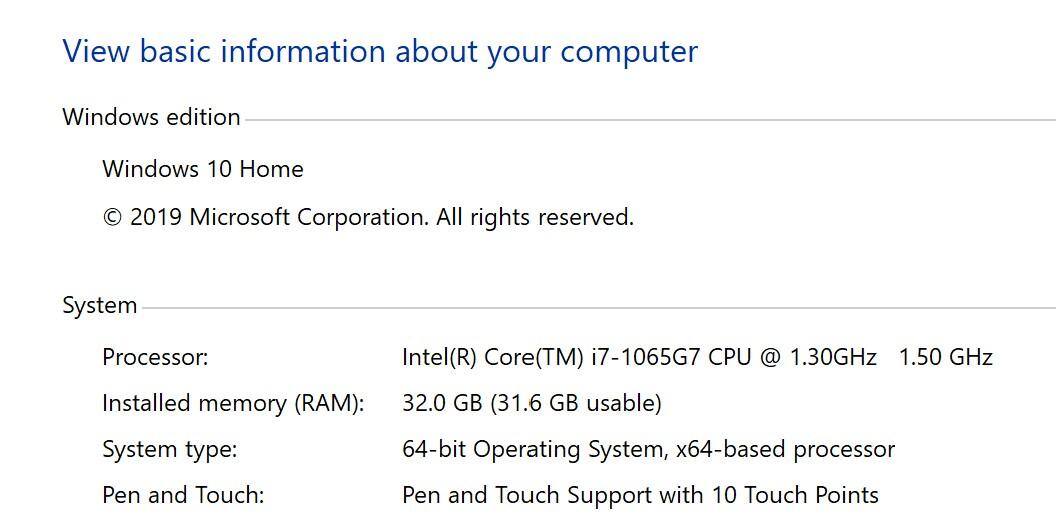
Task: Select the 'Windows 10 Home' edition text
Action: pos(203,169)
